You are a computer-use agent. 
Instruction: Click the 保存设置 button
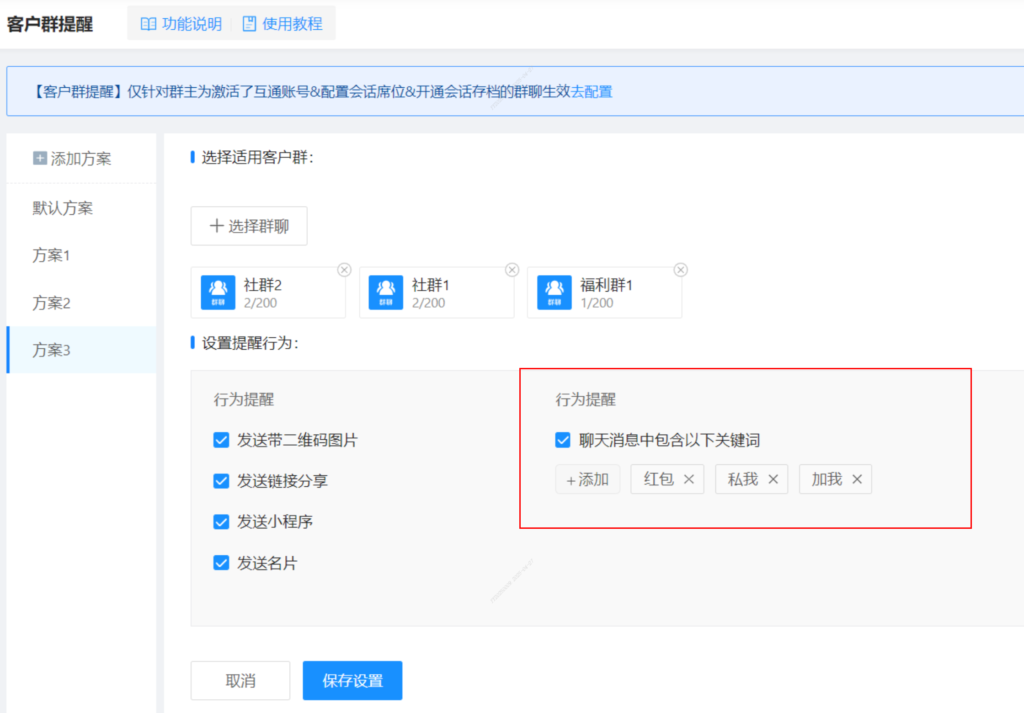click(352, 681)
